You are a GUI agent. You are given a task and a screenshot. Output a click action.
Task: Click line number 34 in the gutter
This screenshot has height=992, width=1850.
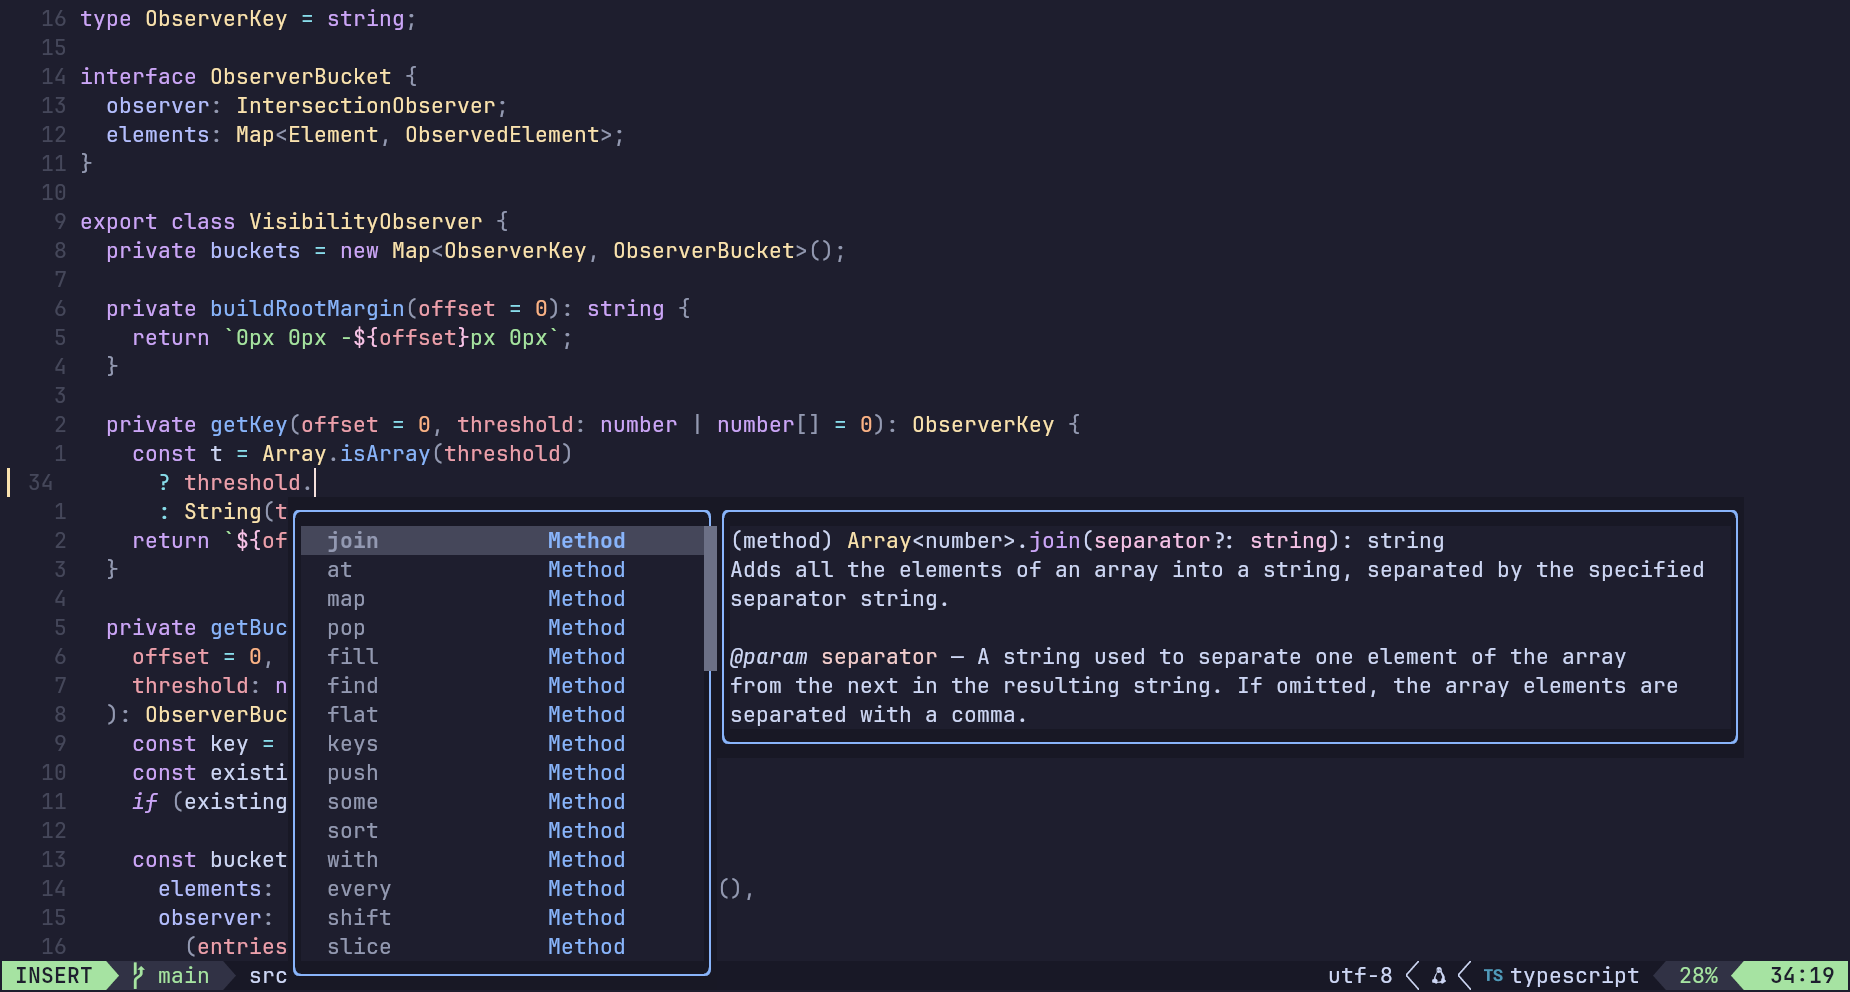tap(40, 483)
